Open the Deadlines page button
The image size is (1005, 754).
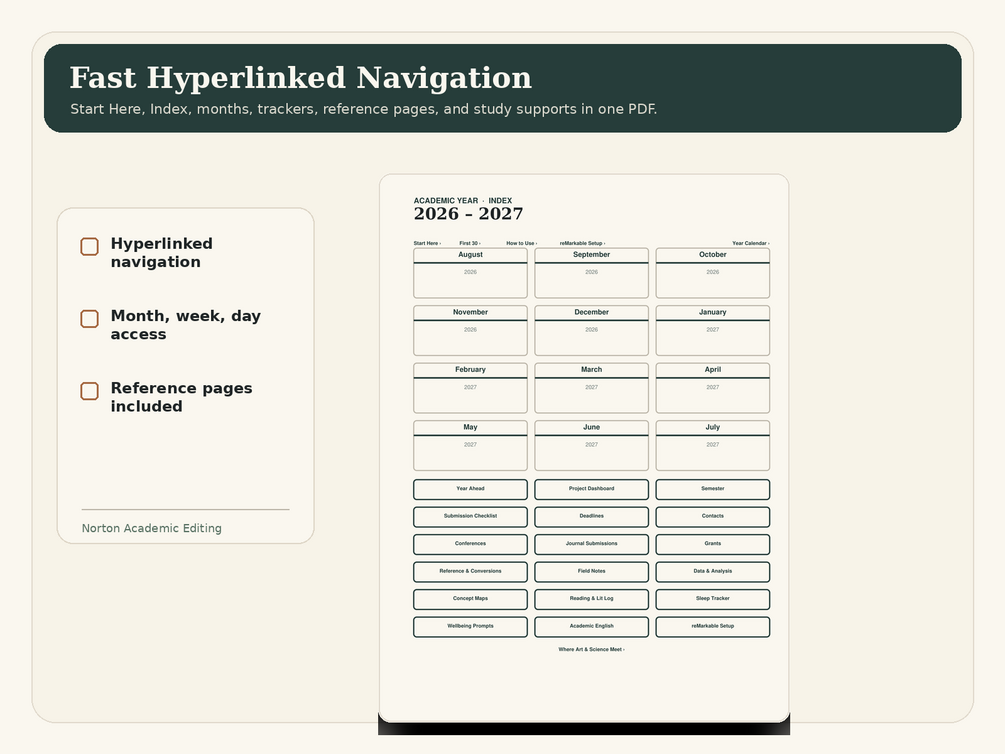(x=592, y=517)
